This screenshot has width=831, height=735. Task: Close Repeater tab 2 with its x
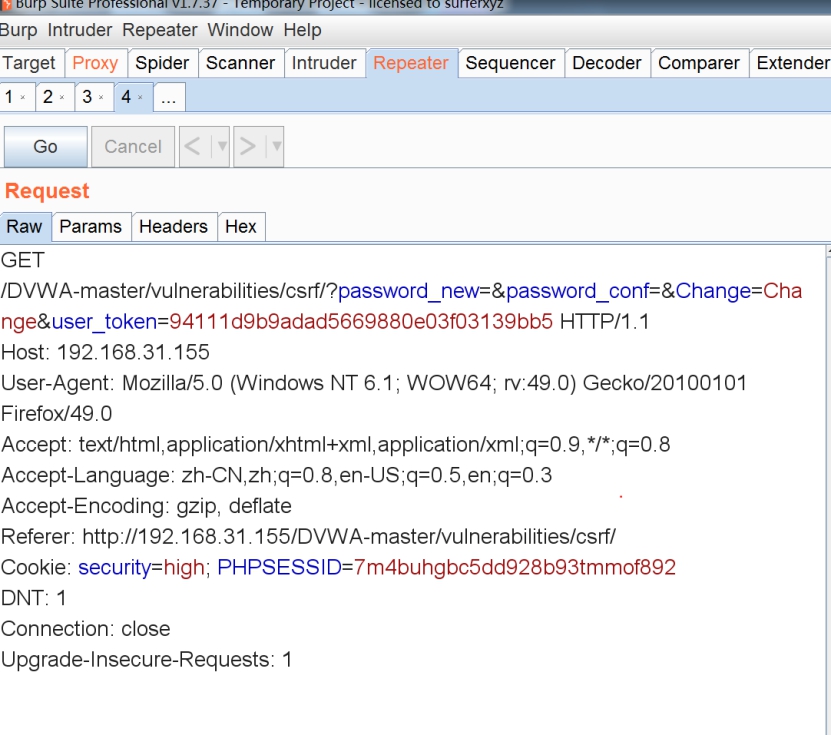(62, 98)
